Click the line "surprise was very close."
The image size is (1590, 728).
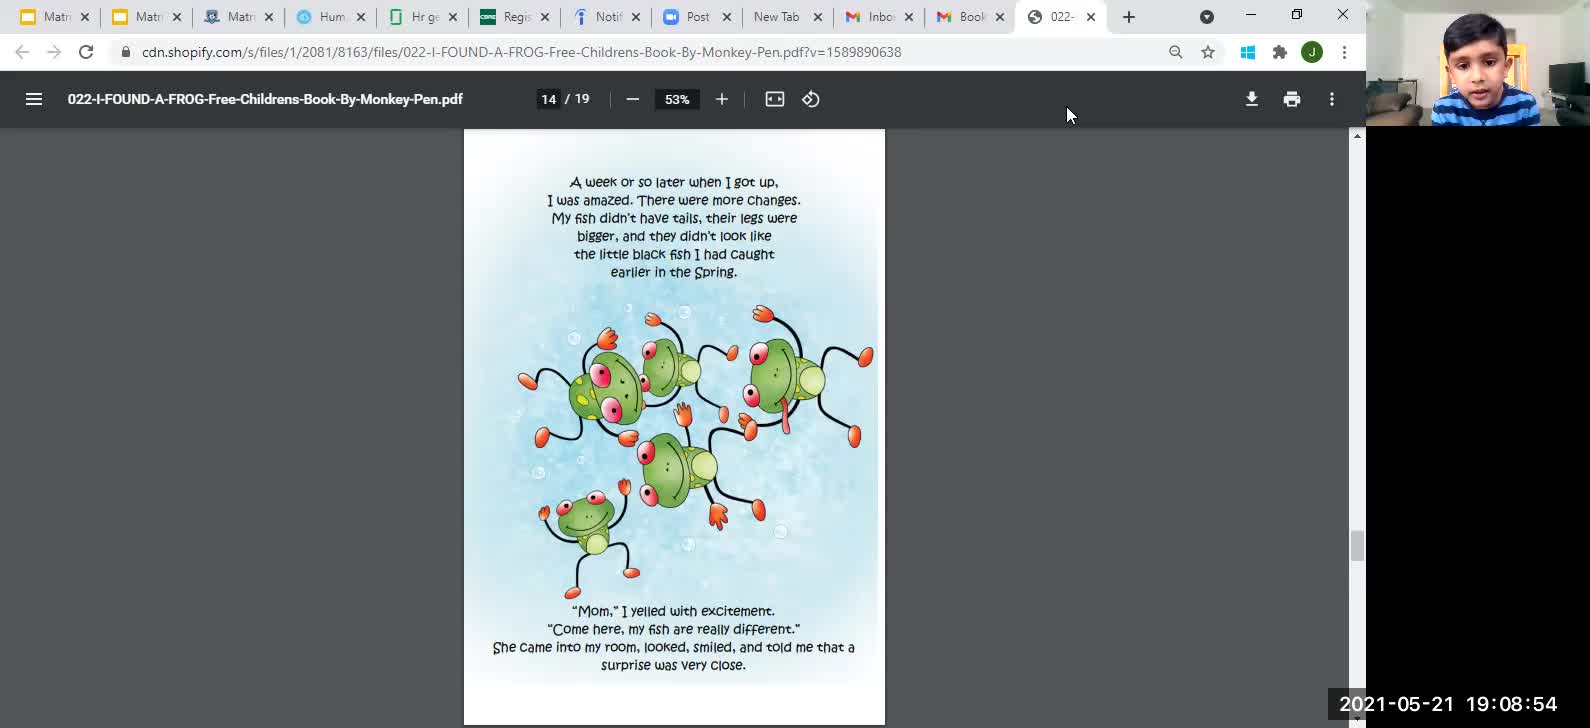pos(673,665)
